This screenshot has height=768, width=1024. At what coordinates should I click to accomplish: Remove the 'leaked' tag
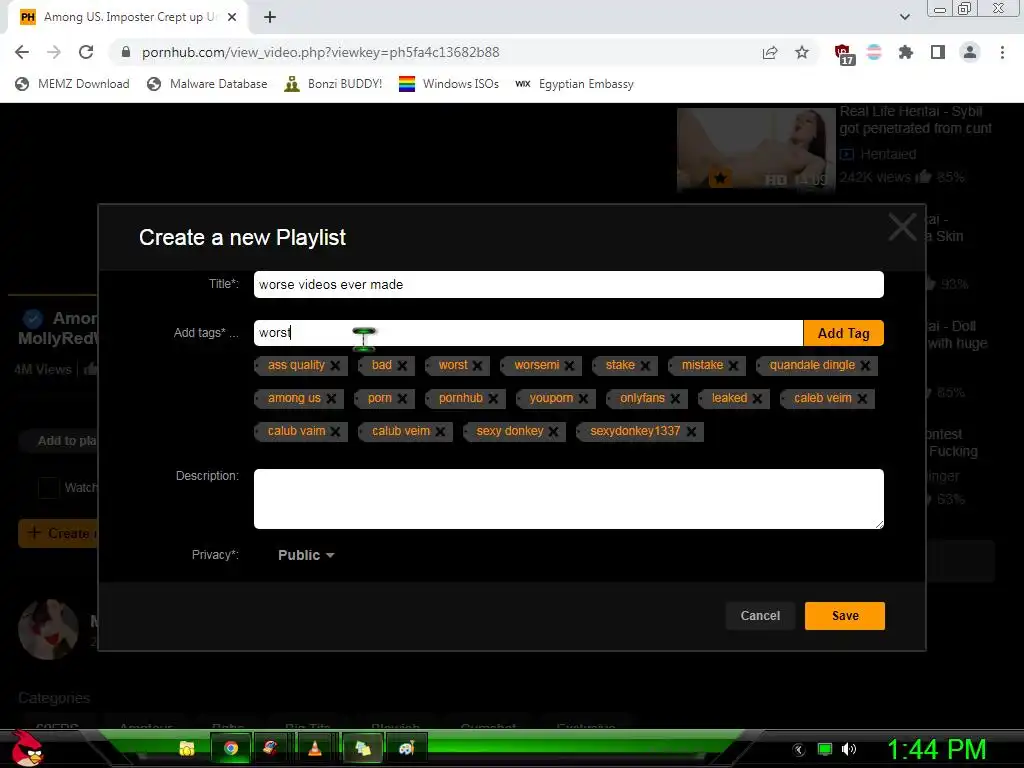coord(758,398)
